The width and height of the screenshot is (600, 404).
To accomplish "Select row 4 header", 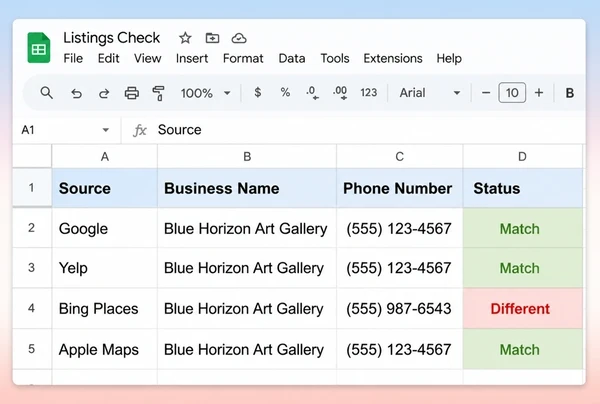I will tap(32, 308).
